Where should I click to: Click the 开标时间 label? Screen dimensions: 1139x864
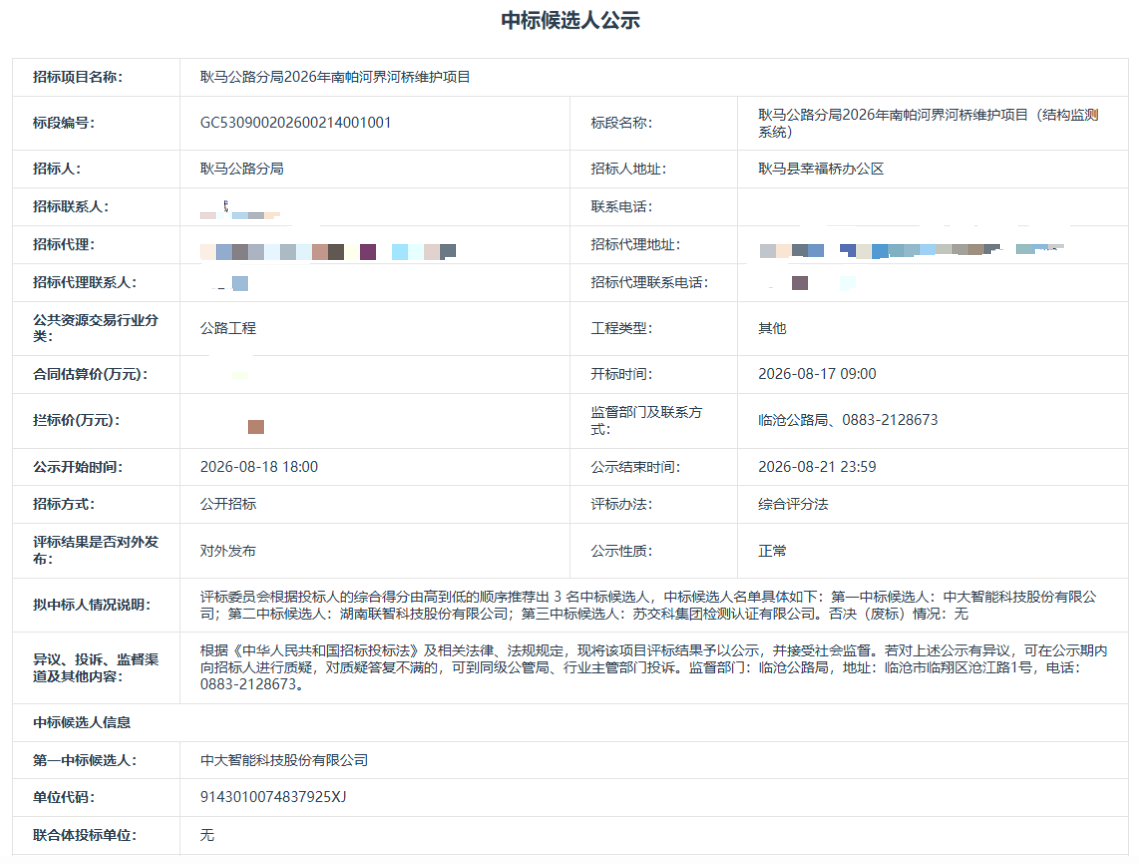tap(622, 374)
